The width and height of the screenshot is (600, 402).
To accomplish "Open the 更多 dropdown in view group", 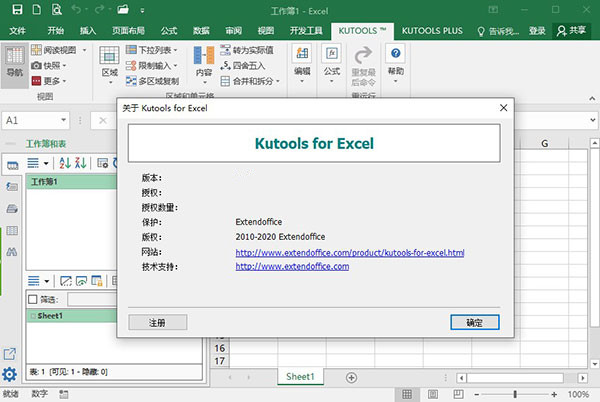I will click(x=53, y=81).
